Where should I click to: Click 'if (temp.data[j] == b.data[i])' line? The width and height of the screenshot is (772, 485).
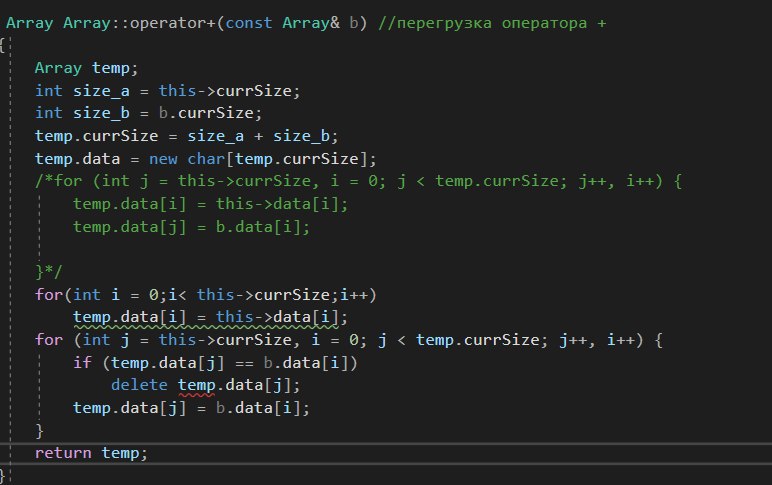coord(215,363)
